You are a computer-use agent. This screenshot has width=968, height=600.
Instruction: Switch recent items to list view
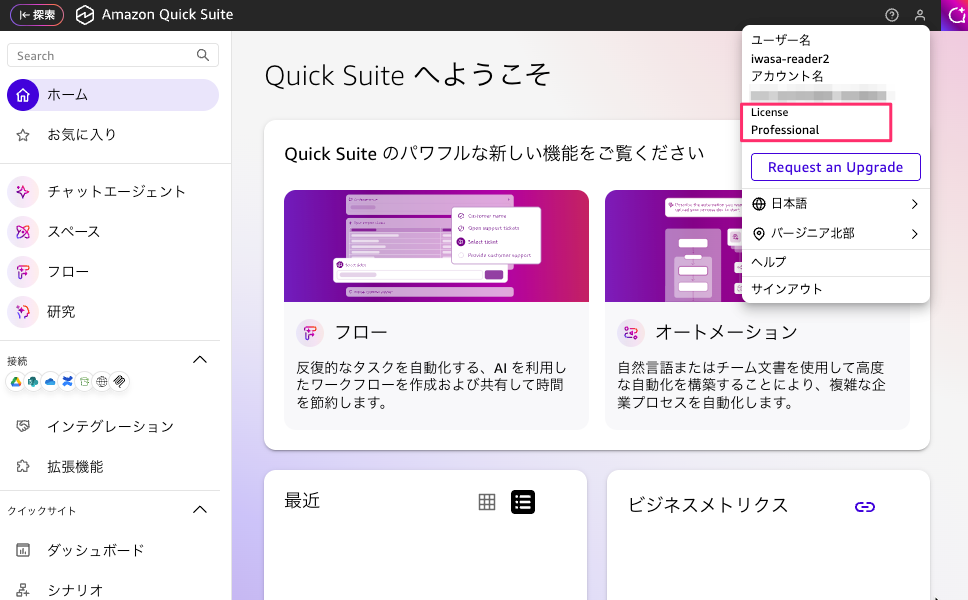[523, 502]
